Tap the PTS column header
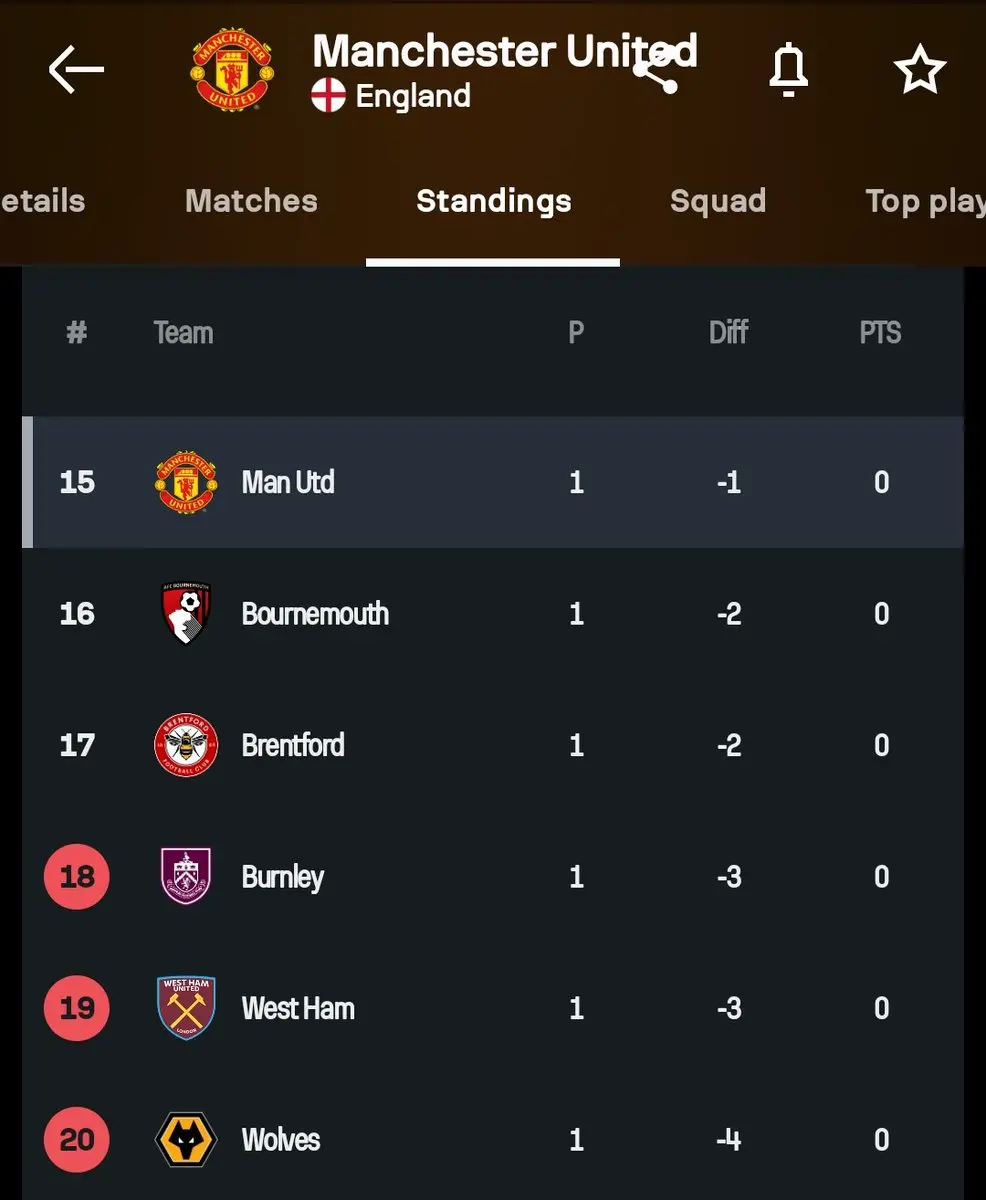The image size is (986, 1200). 880,333
